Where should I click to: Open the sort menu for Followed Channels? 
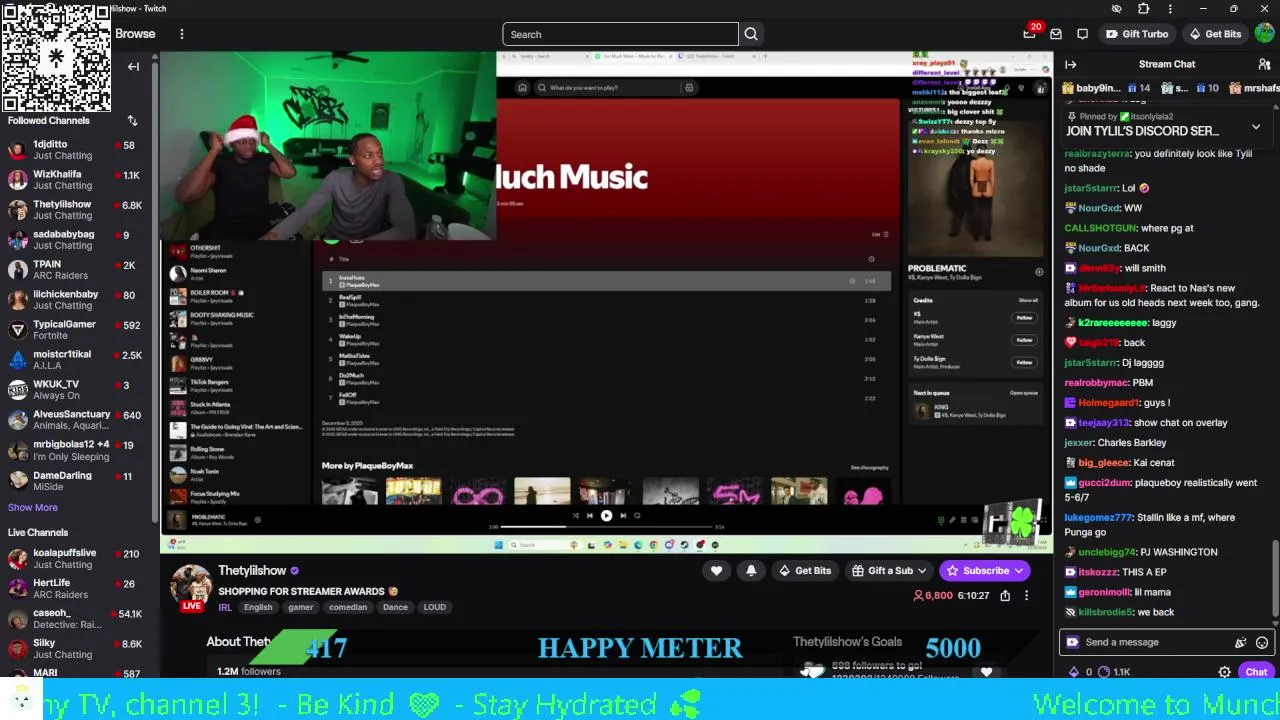click(x=132, y=120)
